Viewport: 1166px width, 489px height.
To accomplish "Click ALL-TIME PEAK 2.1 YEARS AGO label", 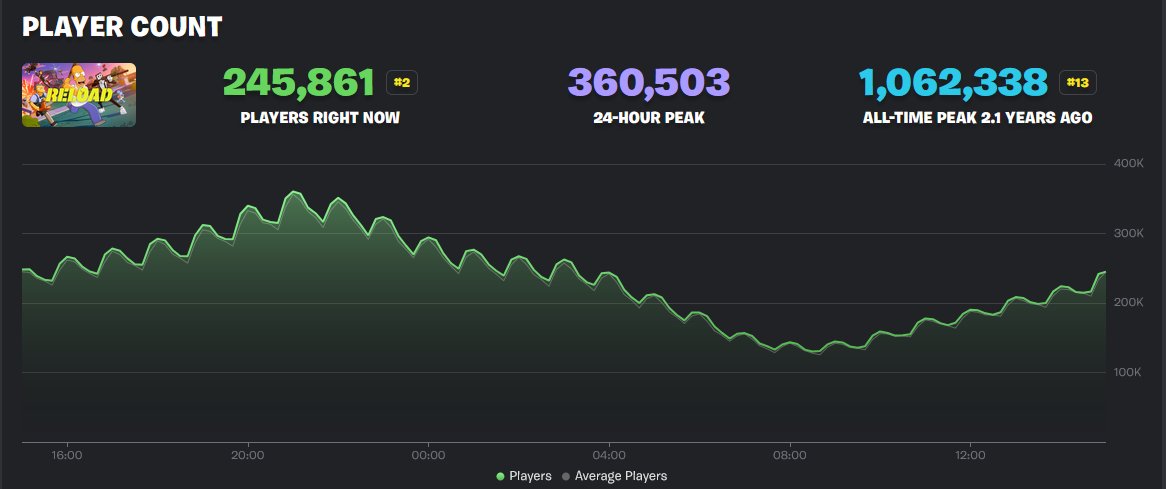I will click(x=977, y=118).
